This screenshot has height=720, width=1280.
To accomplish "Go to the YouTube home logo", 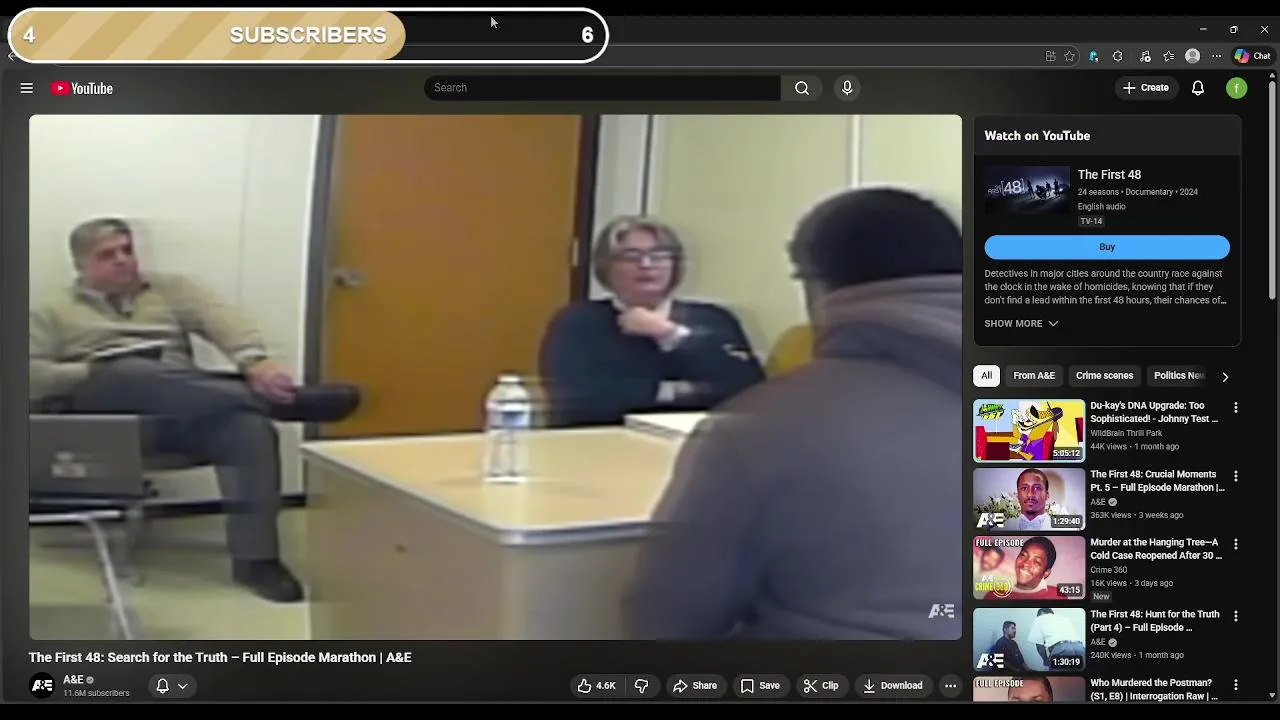I will pyautogui.click(x=82, y=88).
